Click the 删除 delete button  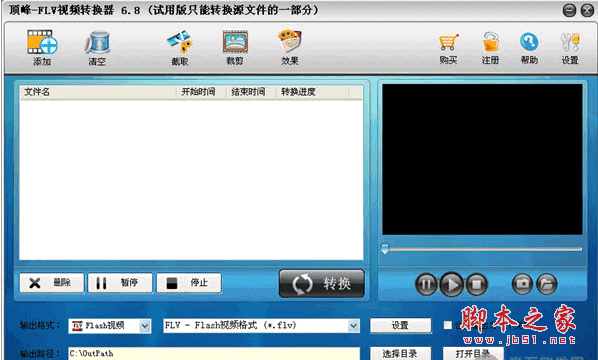click(51, 283)
